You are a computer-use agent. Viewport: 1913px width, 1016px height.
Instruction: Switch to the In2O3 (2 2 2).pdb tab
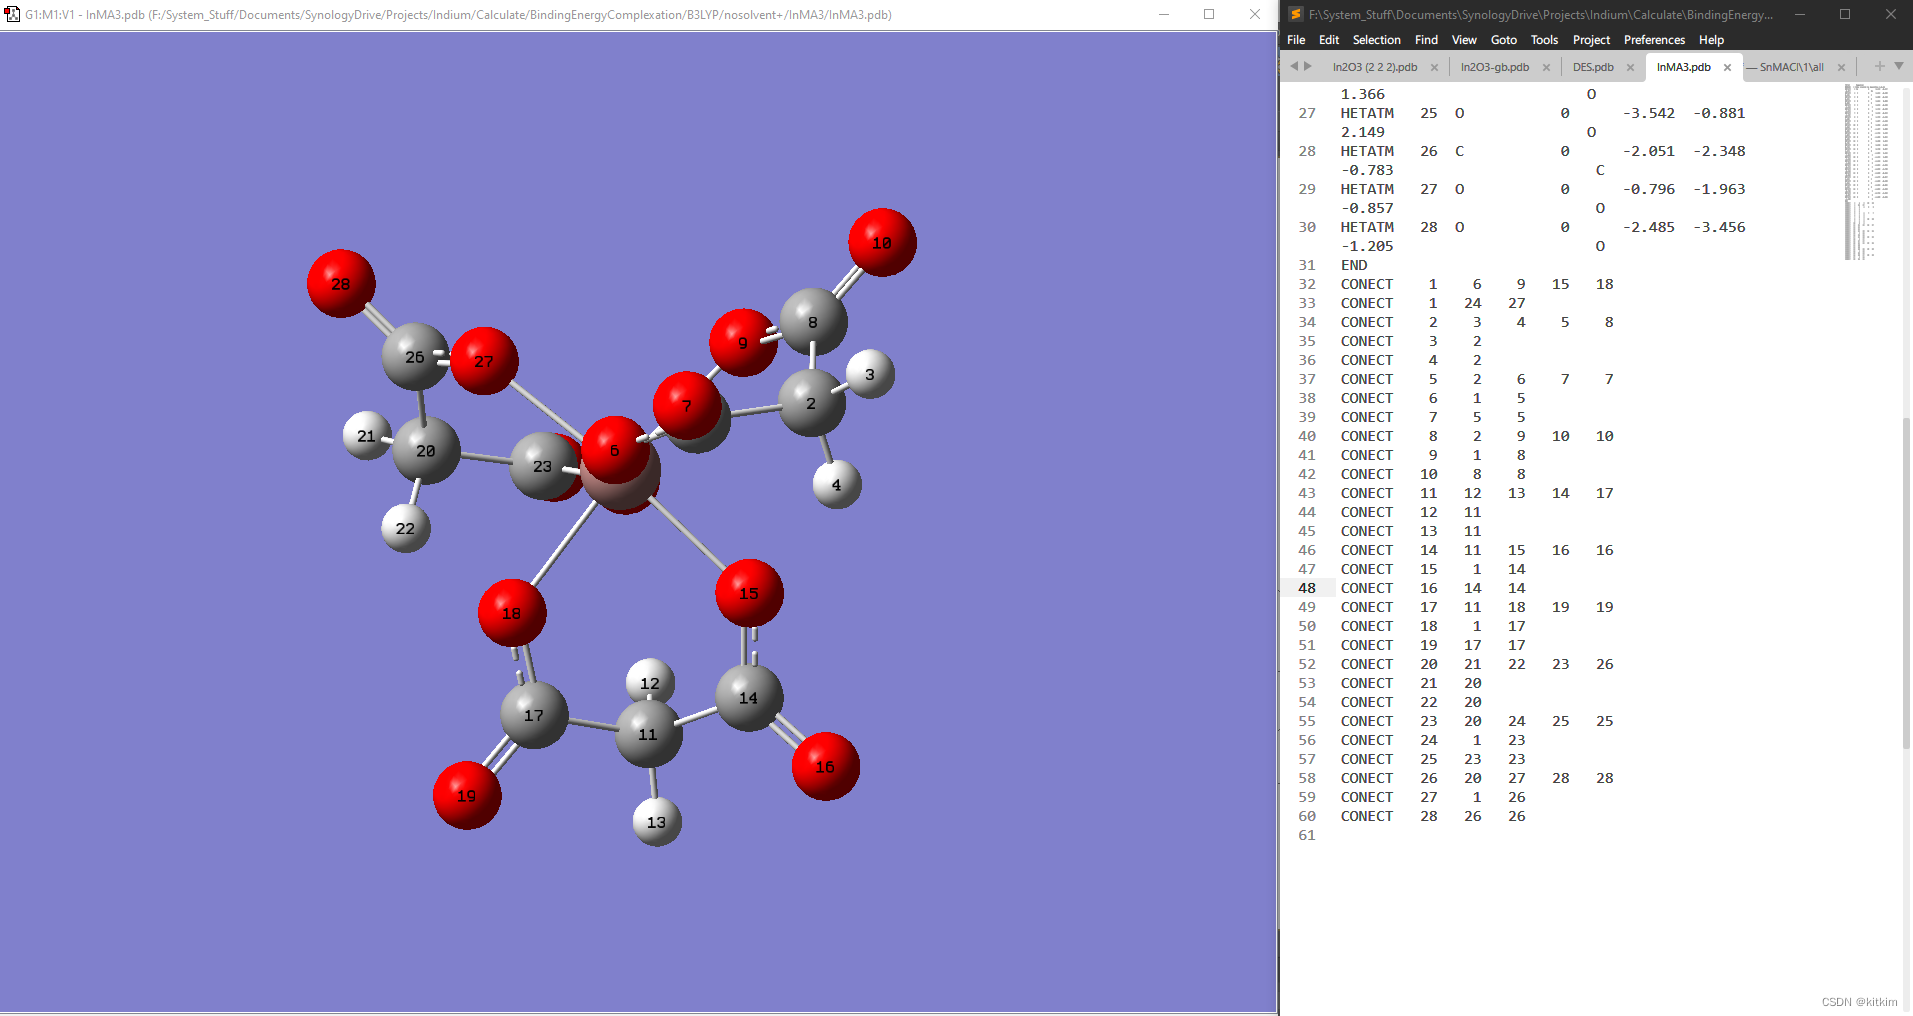pos(1374,67)
